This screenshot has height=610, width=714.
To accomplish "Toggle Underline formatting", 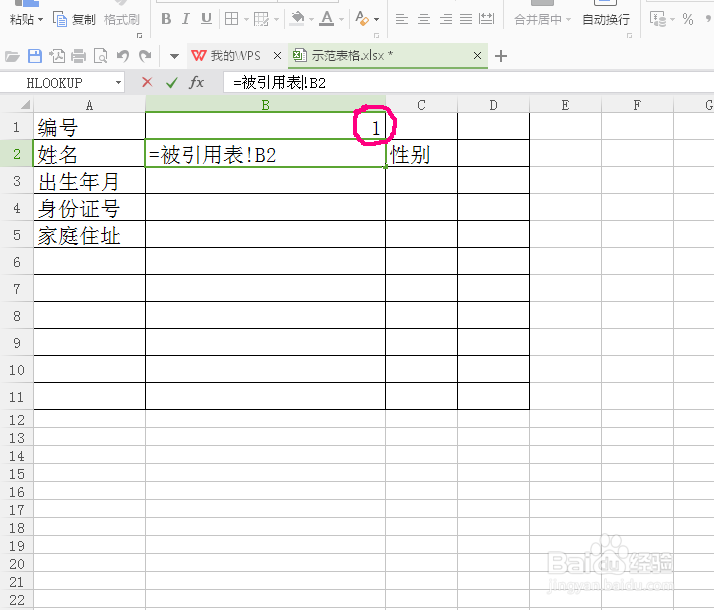I will pos(206,19).
